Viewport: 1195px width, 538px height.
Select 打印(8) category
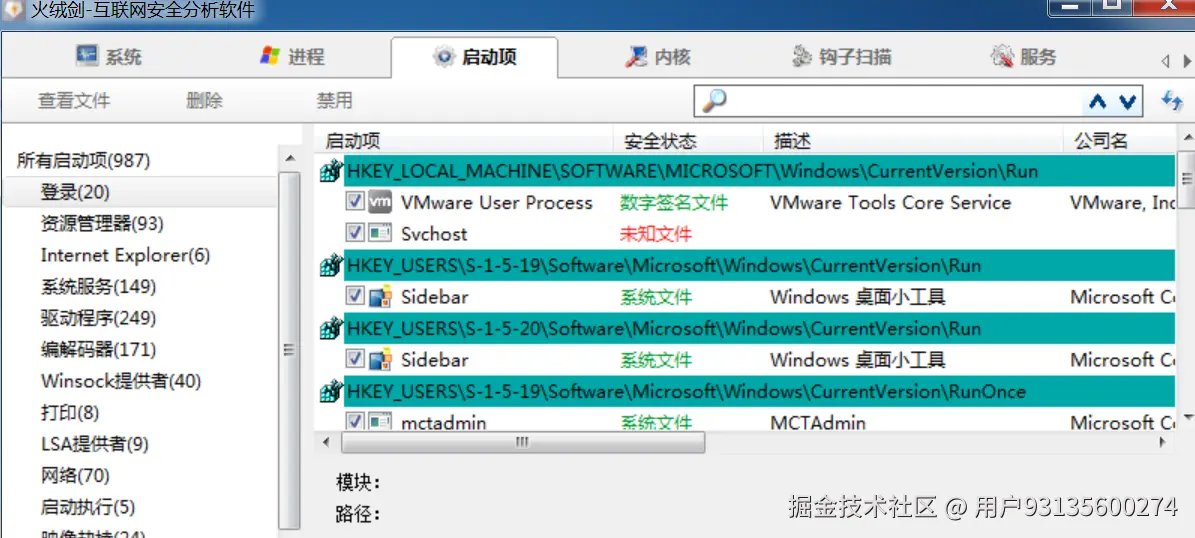coord(69,412)
